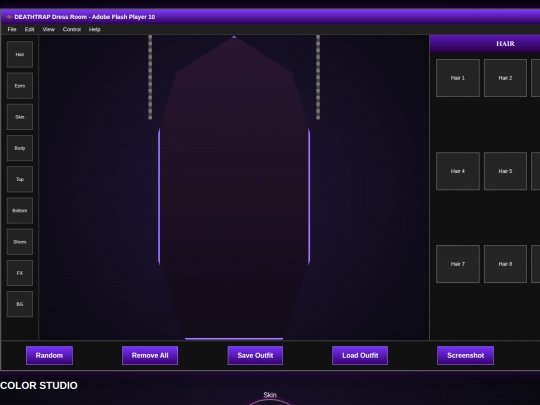Pick the Hair 4 option
The height and width of the screenshot is (405, 540).
click(458, 171)
